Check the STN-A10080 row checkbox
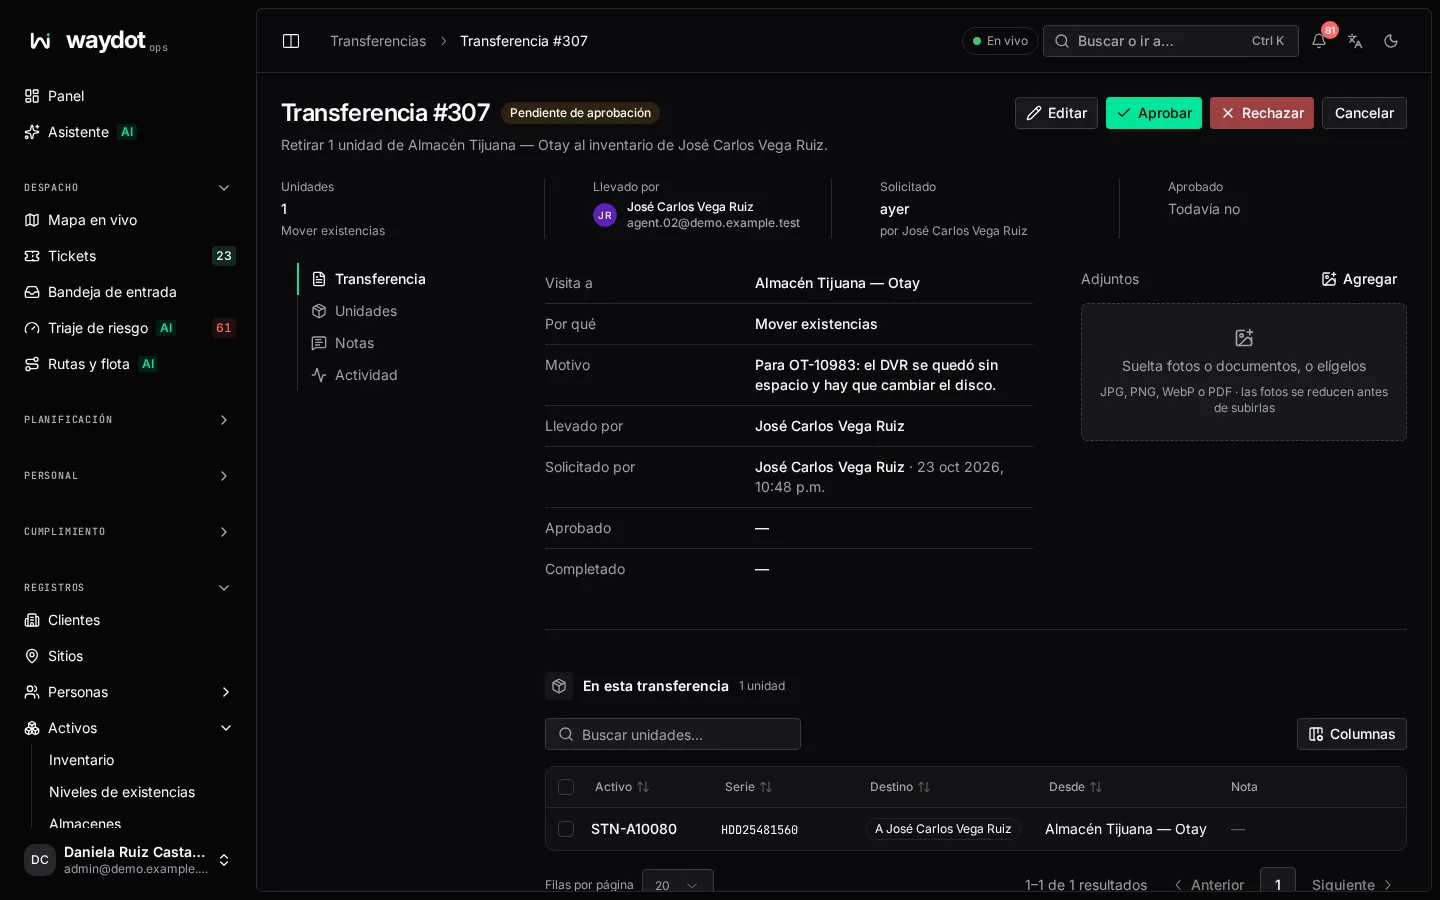 pos(566,829)
